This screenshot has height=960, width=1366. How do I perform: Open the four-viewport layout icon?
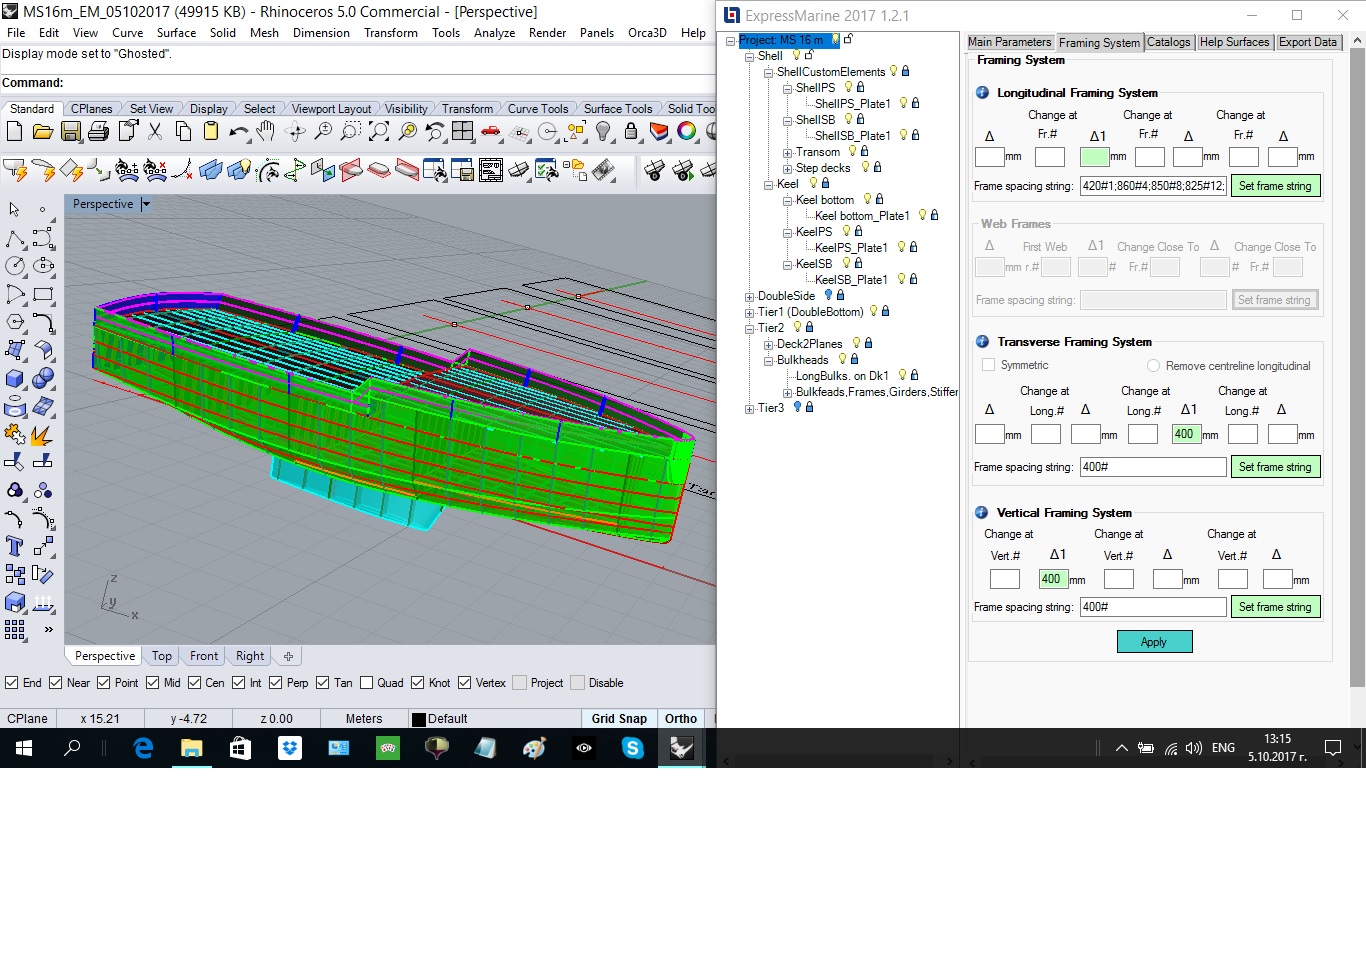(462, 132)
